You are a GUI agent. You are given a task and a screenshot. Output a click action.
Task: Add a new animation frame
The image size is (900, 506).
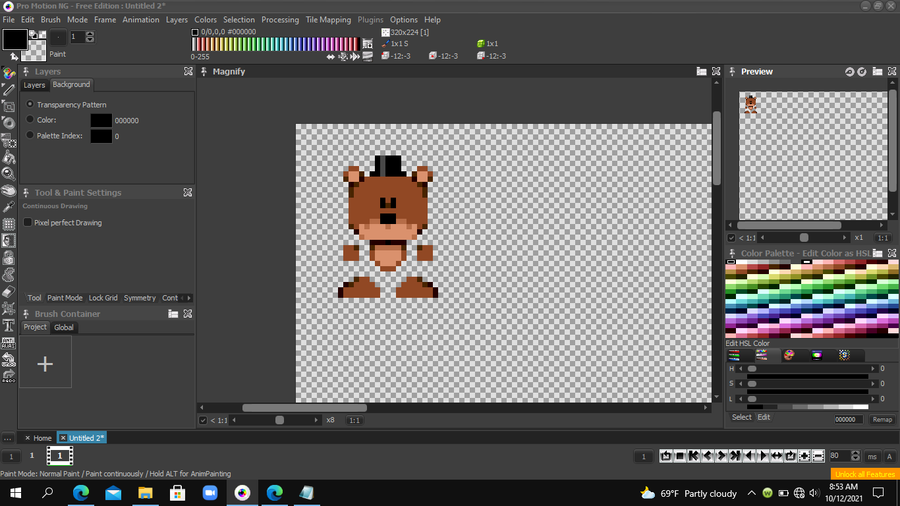(804, 456)
